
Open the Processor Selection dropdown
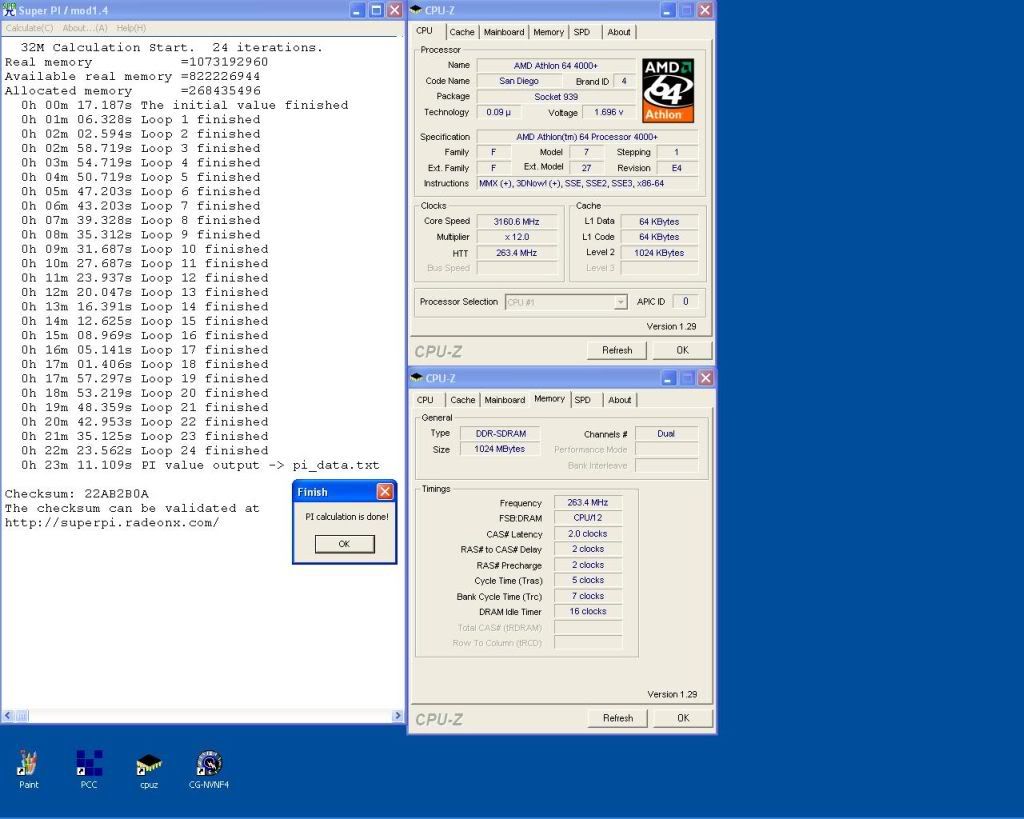[566, 302]
